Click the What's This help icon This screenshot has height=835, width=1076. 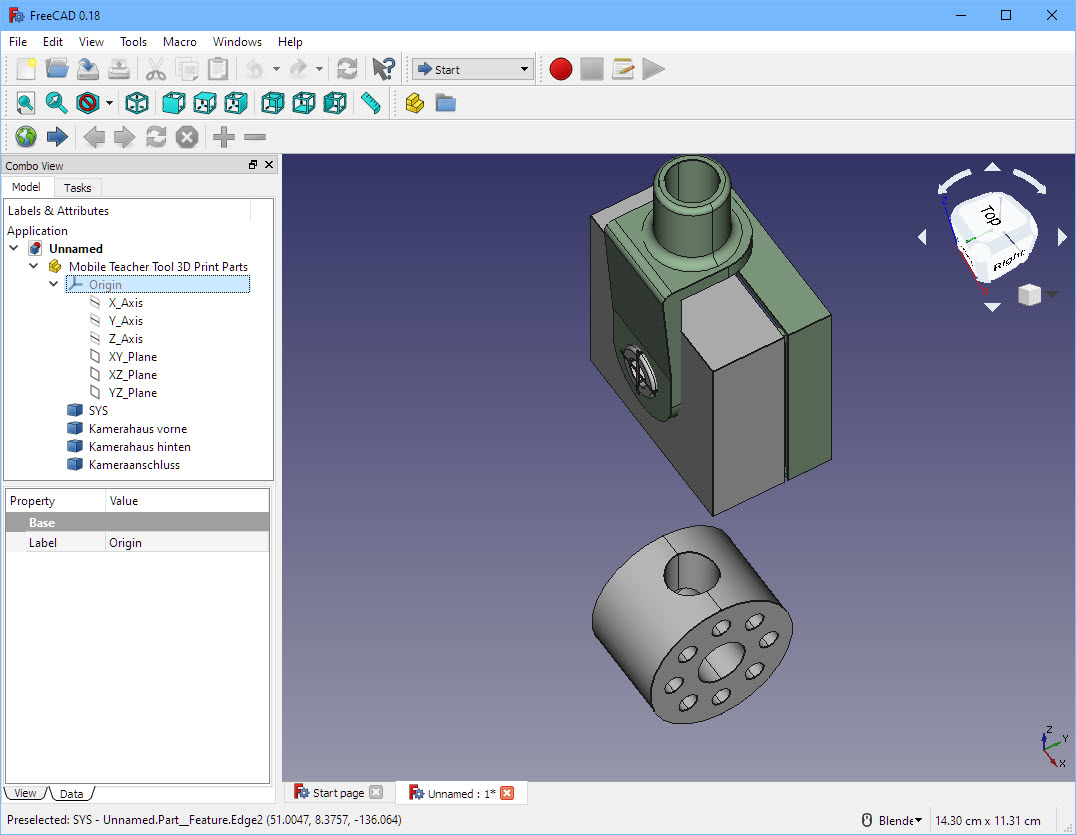tap(383, 69)
